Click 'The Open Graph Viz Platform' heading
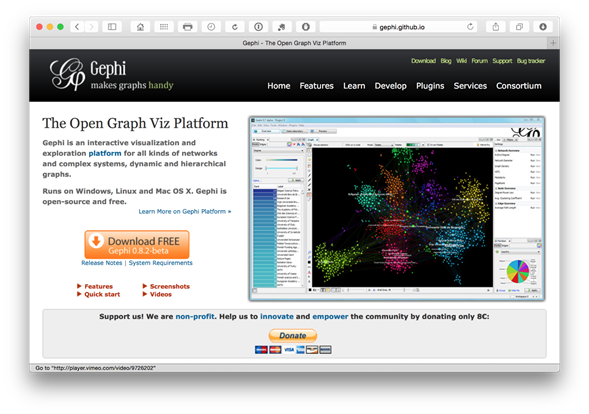 click(x=135, y=123)
